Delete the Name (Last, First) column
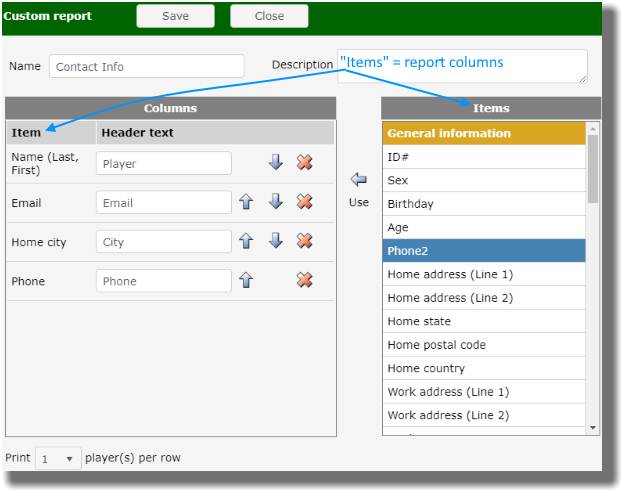This screenshot has height=494, width=624. [x=305, y=163]
